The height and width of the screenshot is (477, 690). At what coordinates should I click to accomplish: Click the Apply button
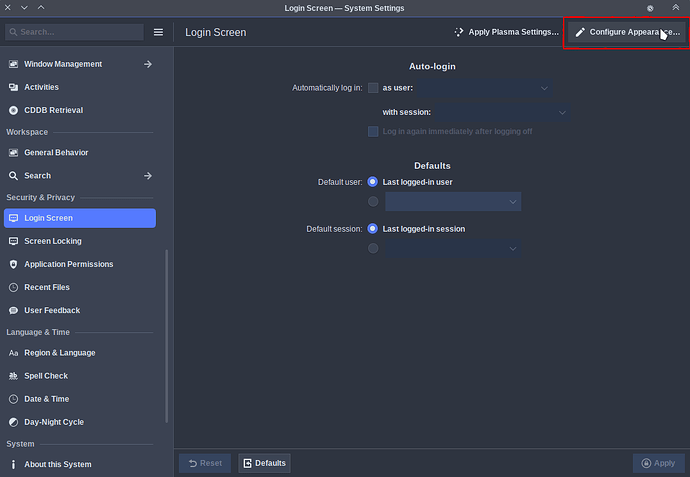659,463
